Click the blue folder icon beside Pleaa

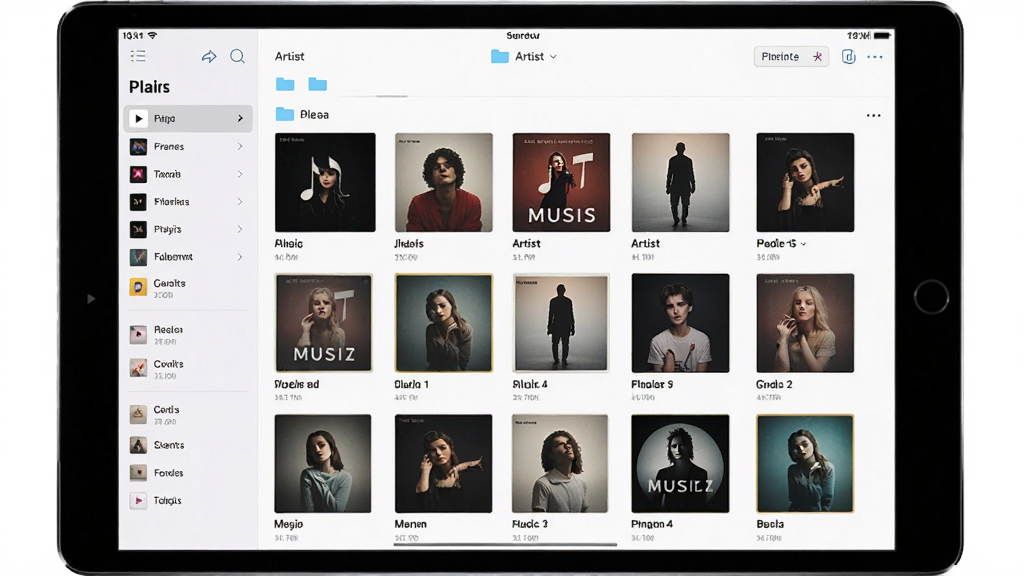[285, 114]
